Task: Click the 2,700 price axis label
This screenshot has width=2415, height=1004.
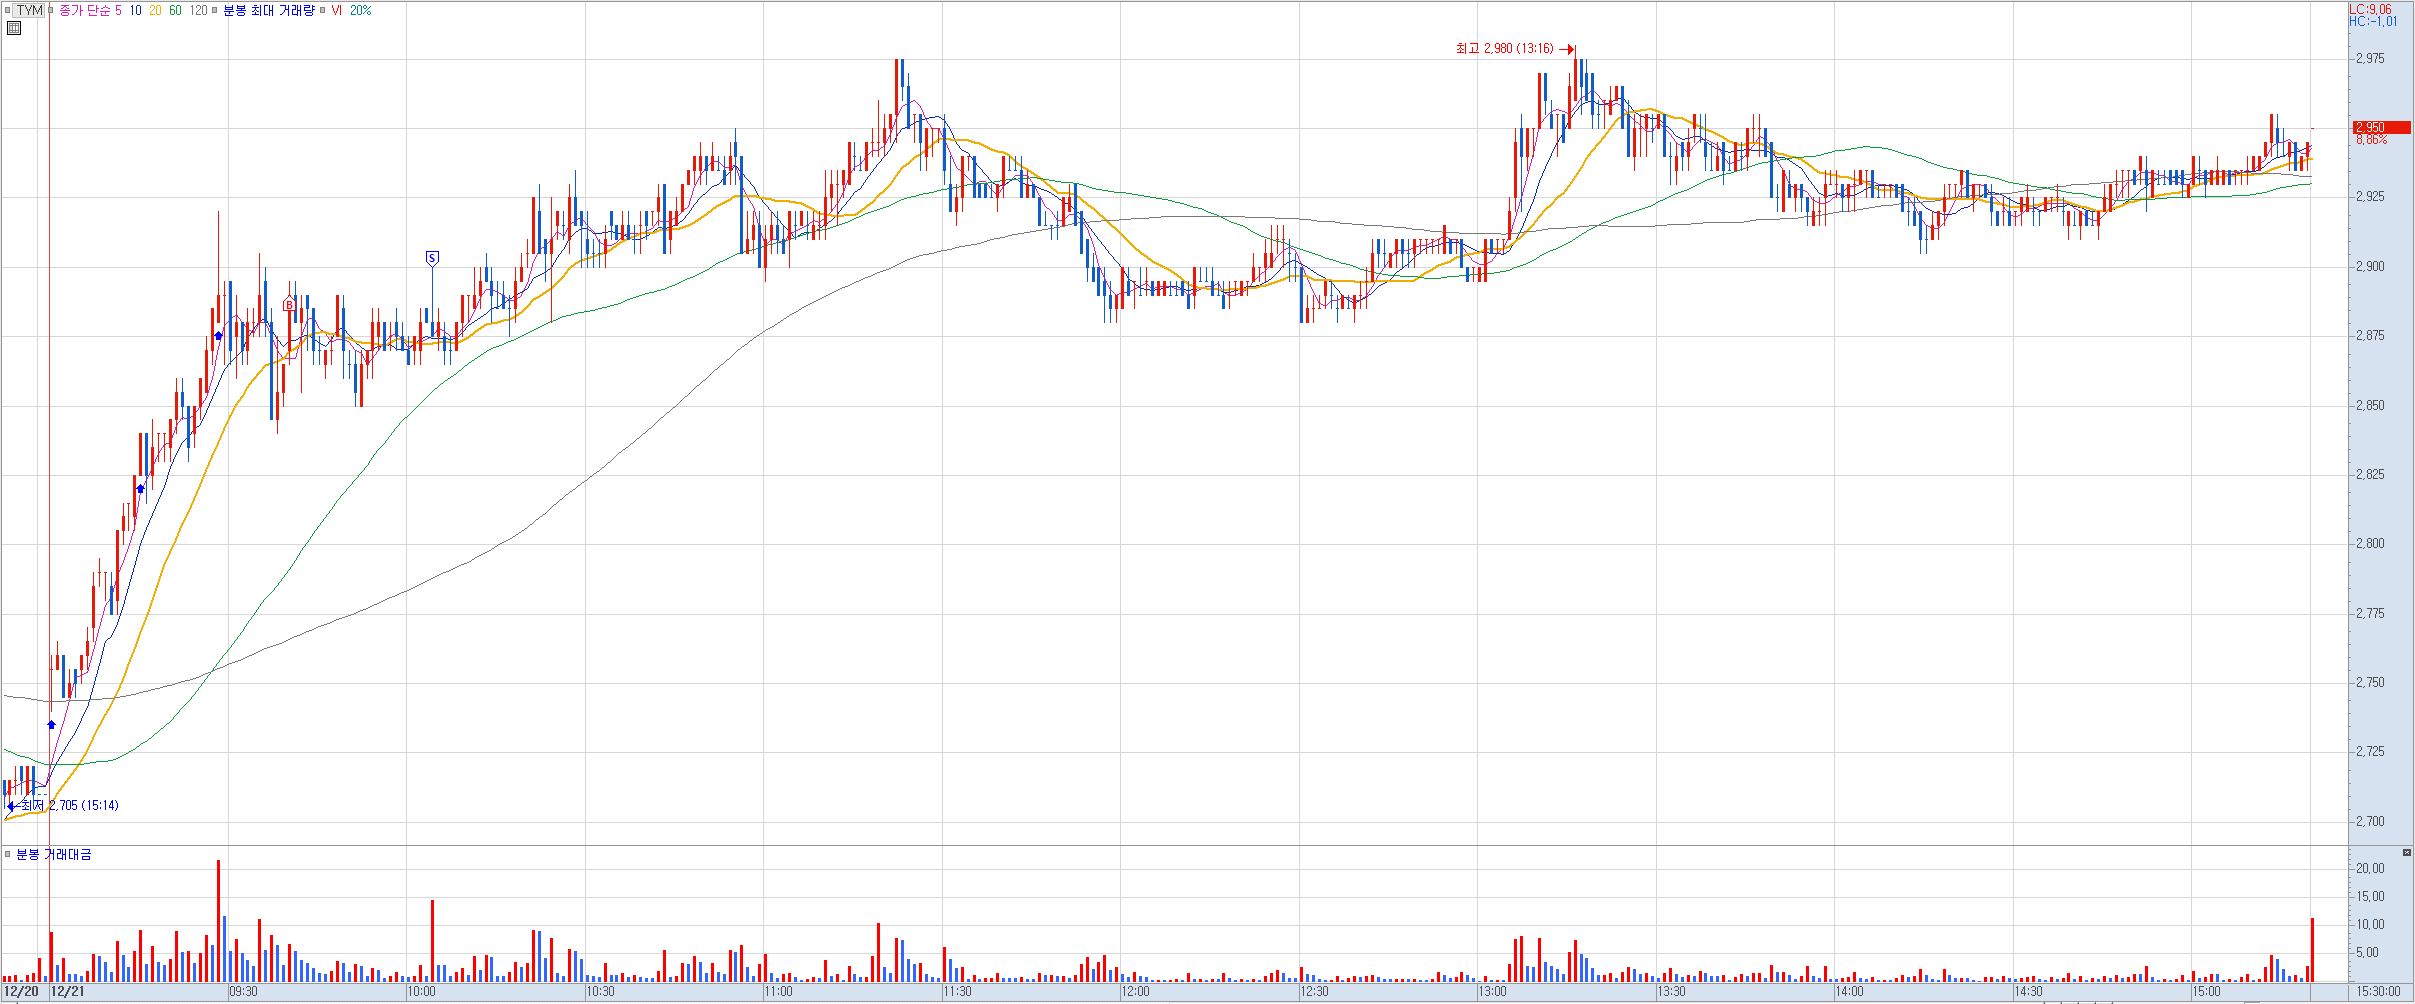Action: click(x=2370, y=821)
